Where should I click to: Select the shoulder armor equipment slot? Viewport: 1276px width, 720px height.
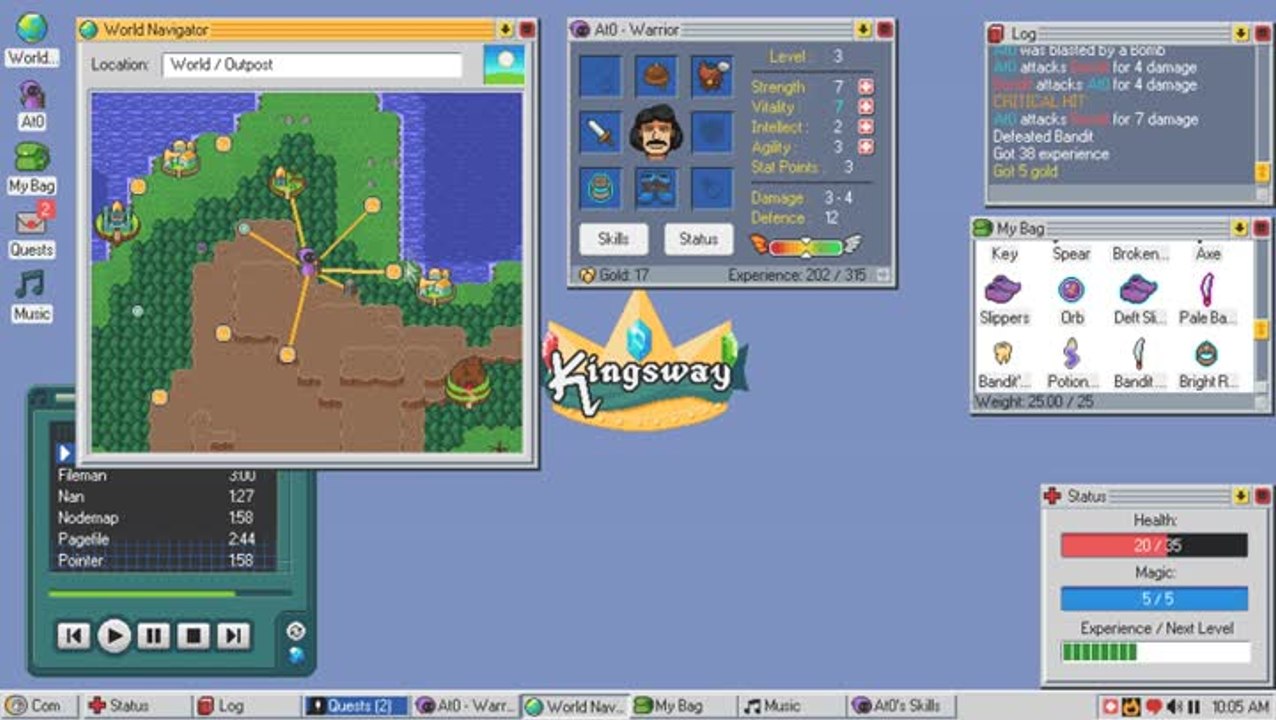712,77
